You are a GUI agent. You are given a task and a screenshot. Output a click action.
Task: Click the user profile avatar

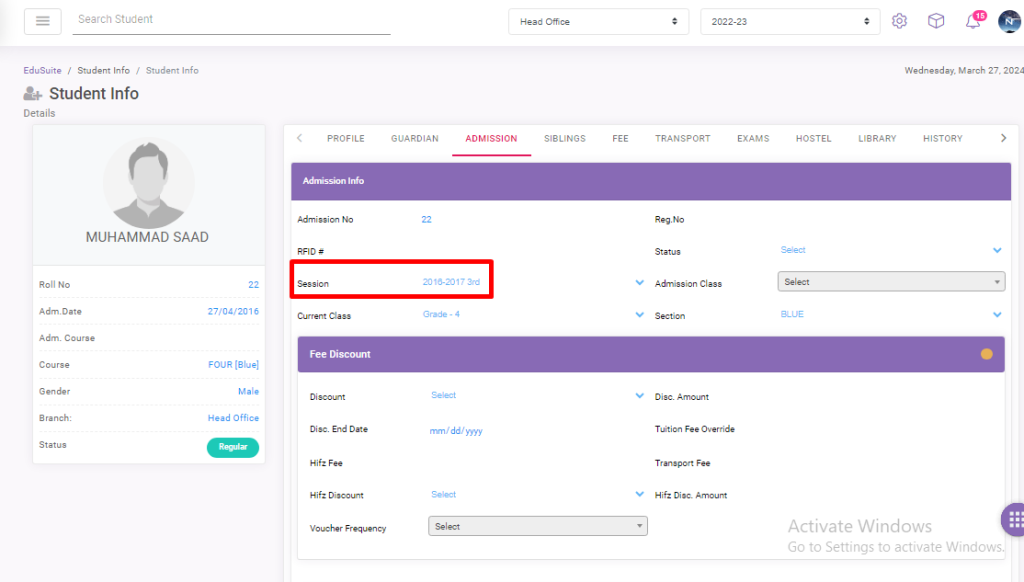[1008, 21]
